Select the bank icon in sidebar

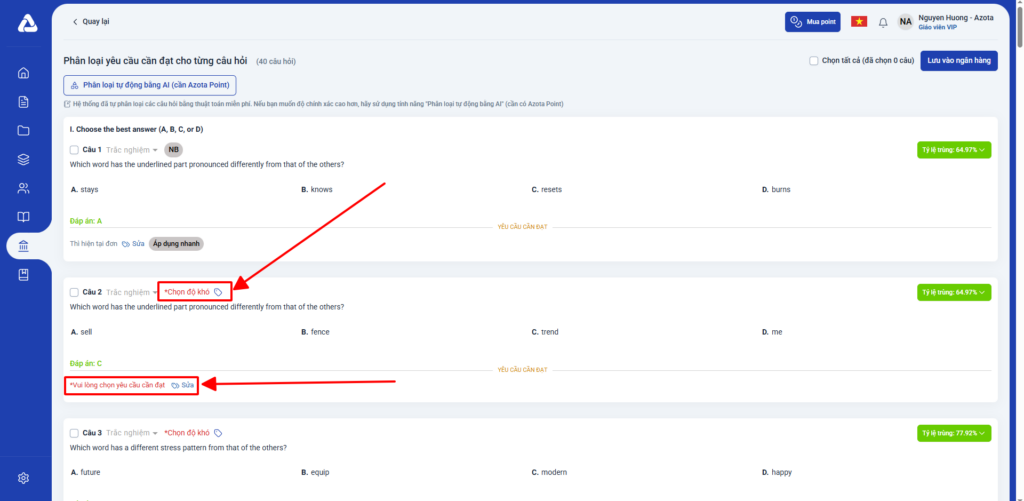(24, 246)
